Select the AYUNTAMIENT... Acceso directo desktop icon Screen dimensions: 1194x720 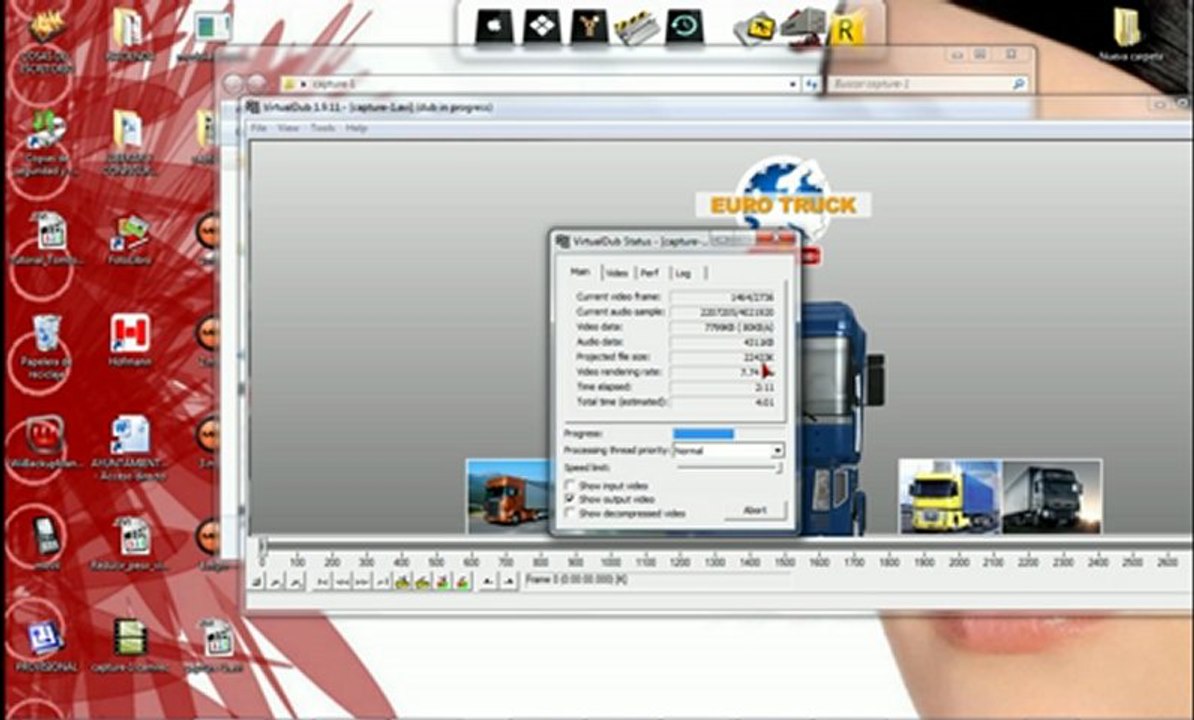click(129, 448)
